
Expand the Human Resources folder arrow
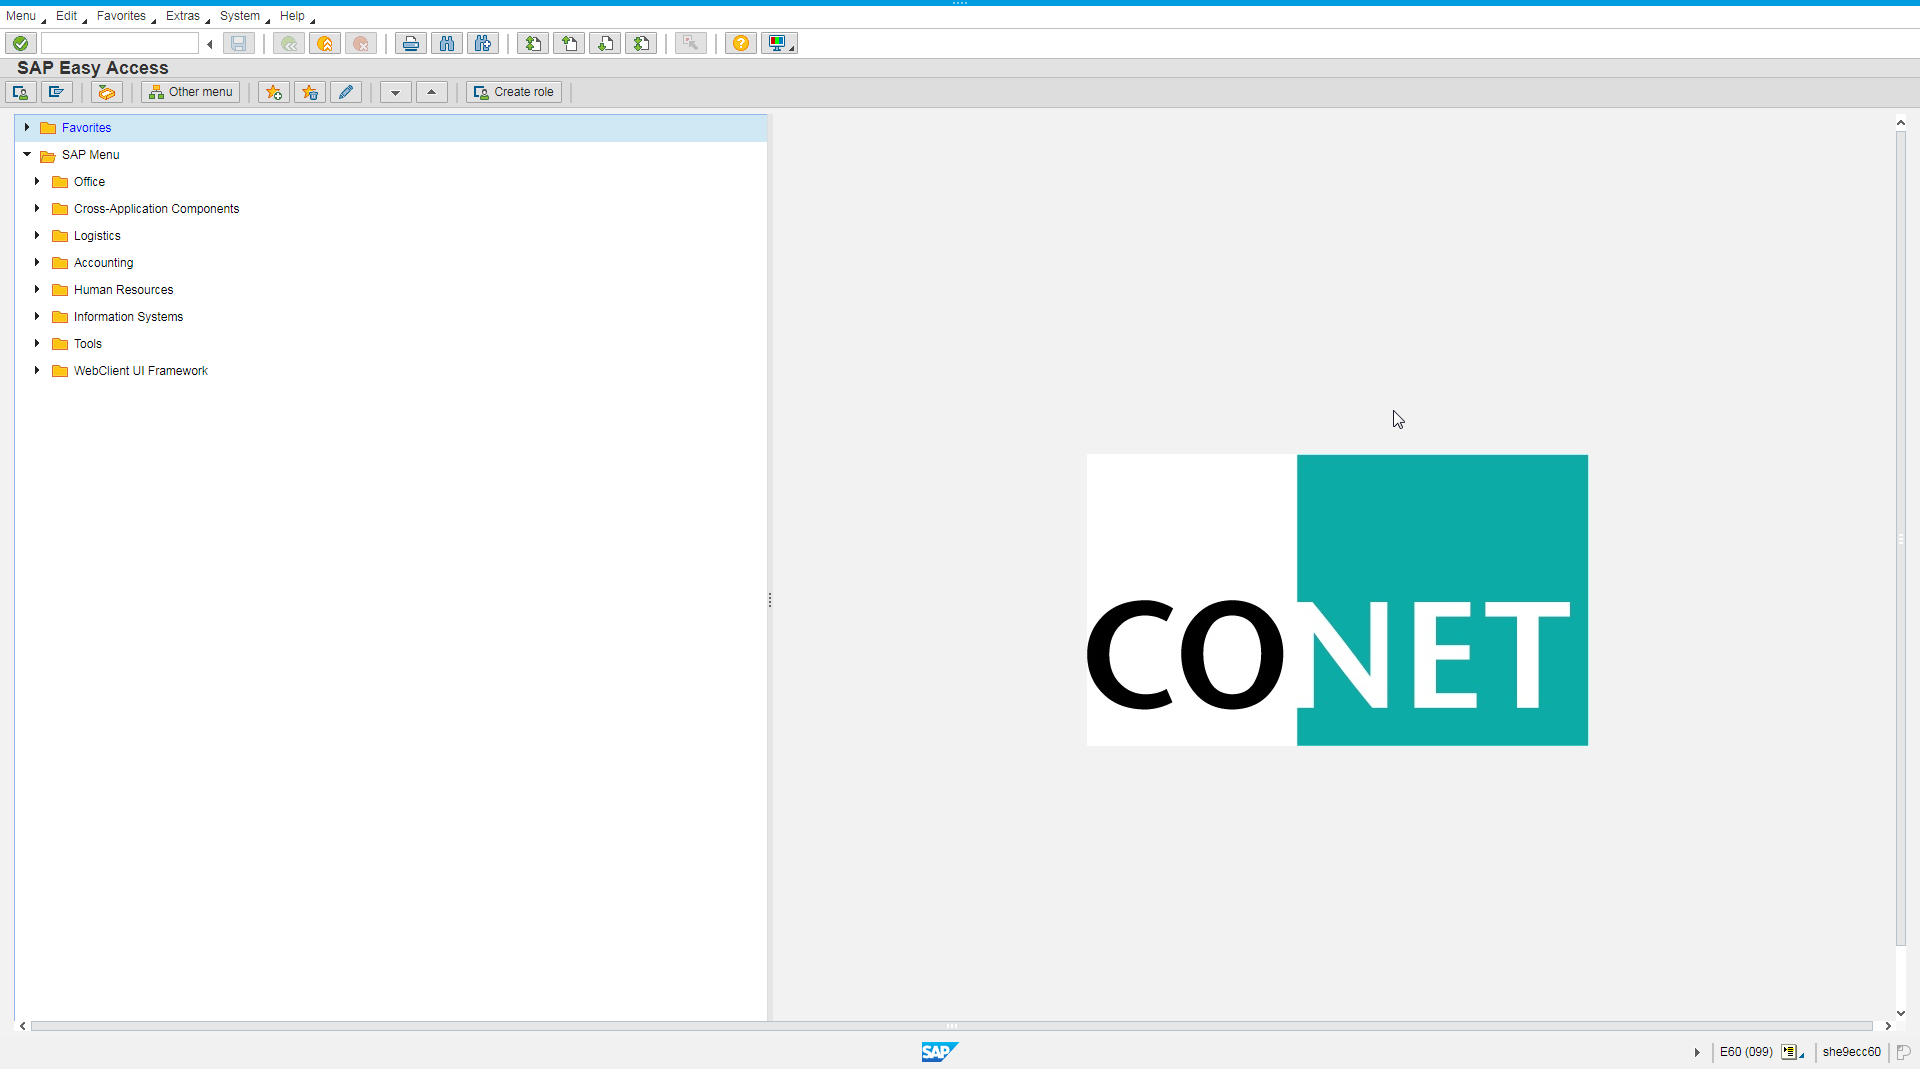[37, 290]
